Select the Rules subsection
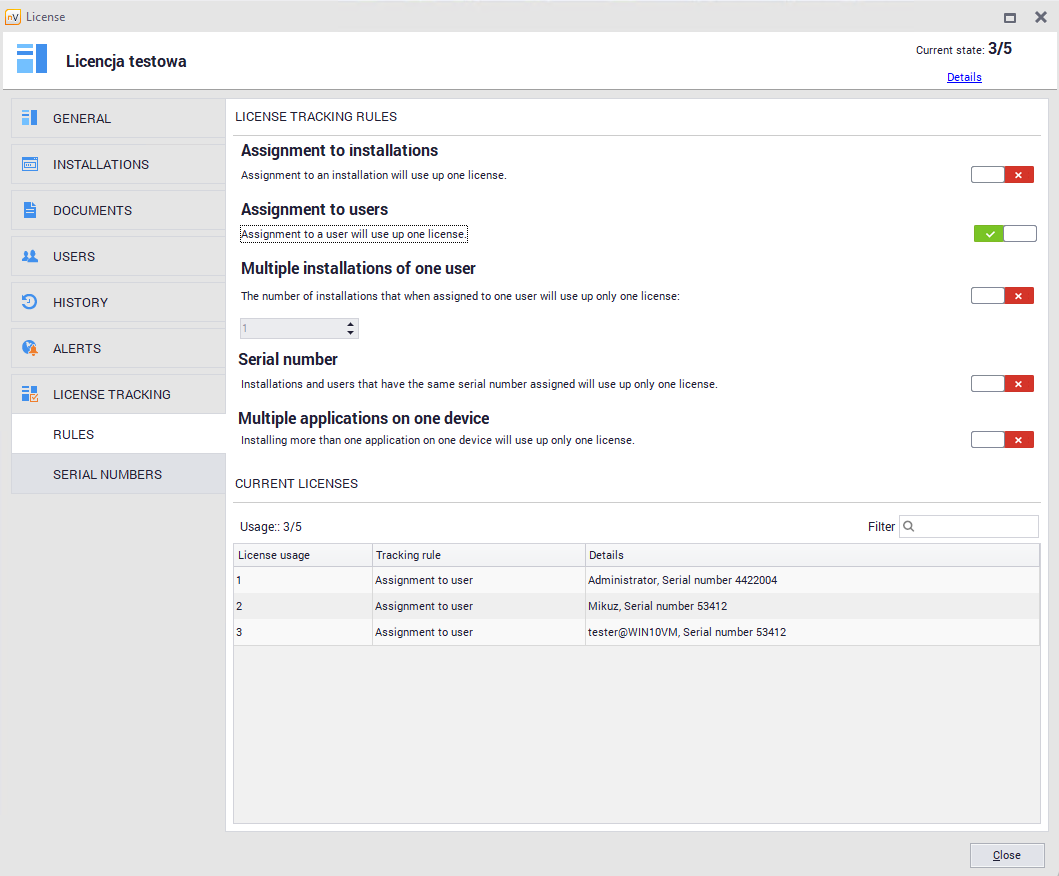The image size is (1059, 876). (x=74, y=434)
